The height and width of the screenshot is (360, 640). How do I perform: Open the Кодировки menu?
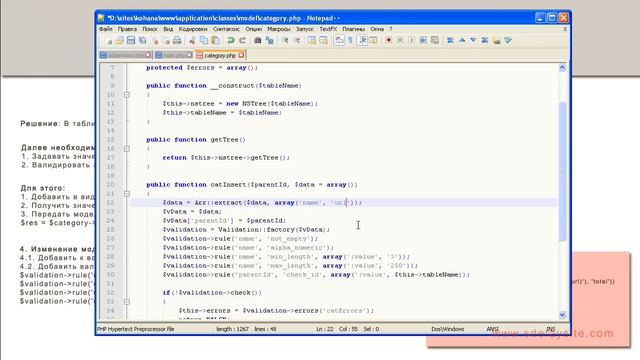(193, 29)
